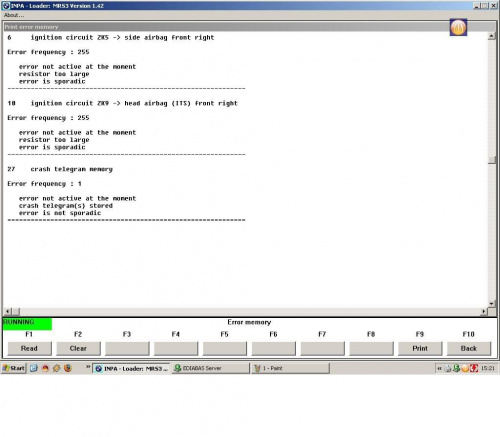Open the Windows Start button
The height and width of the screenshot is (437, 500).
click(x=14, y=368)
